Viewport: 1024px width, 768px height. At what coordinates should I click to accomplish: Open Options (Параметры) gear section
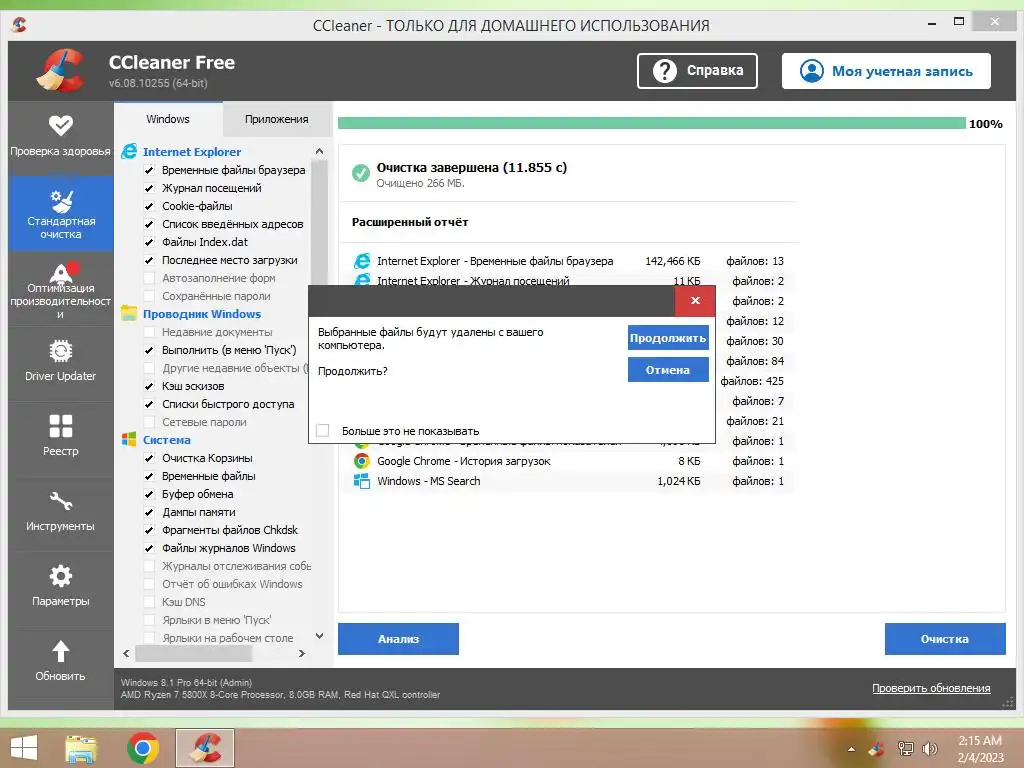pos(61,585)
